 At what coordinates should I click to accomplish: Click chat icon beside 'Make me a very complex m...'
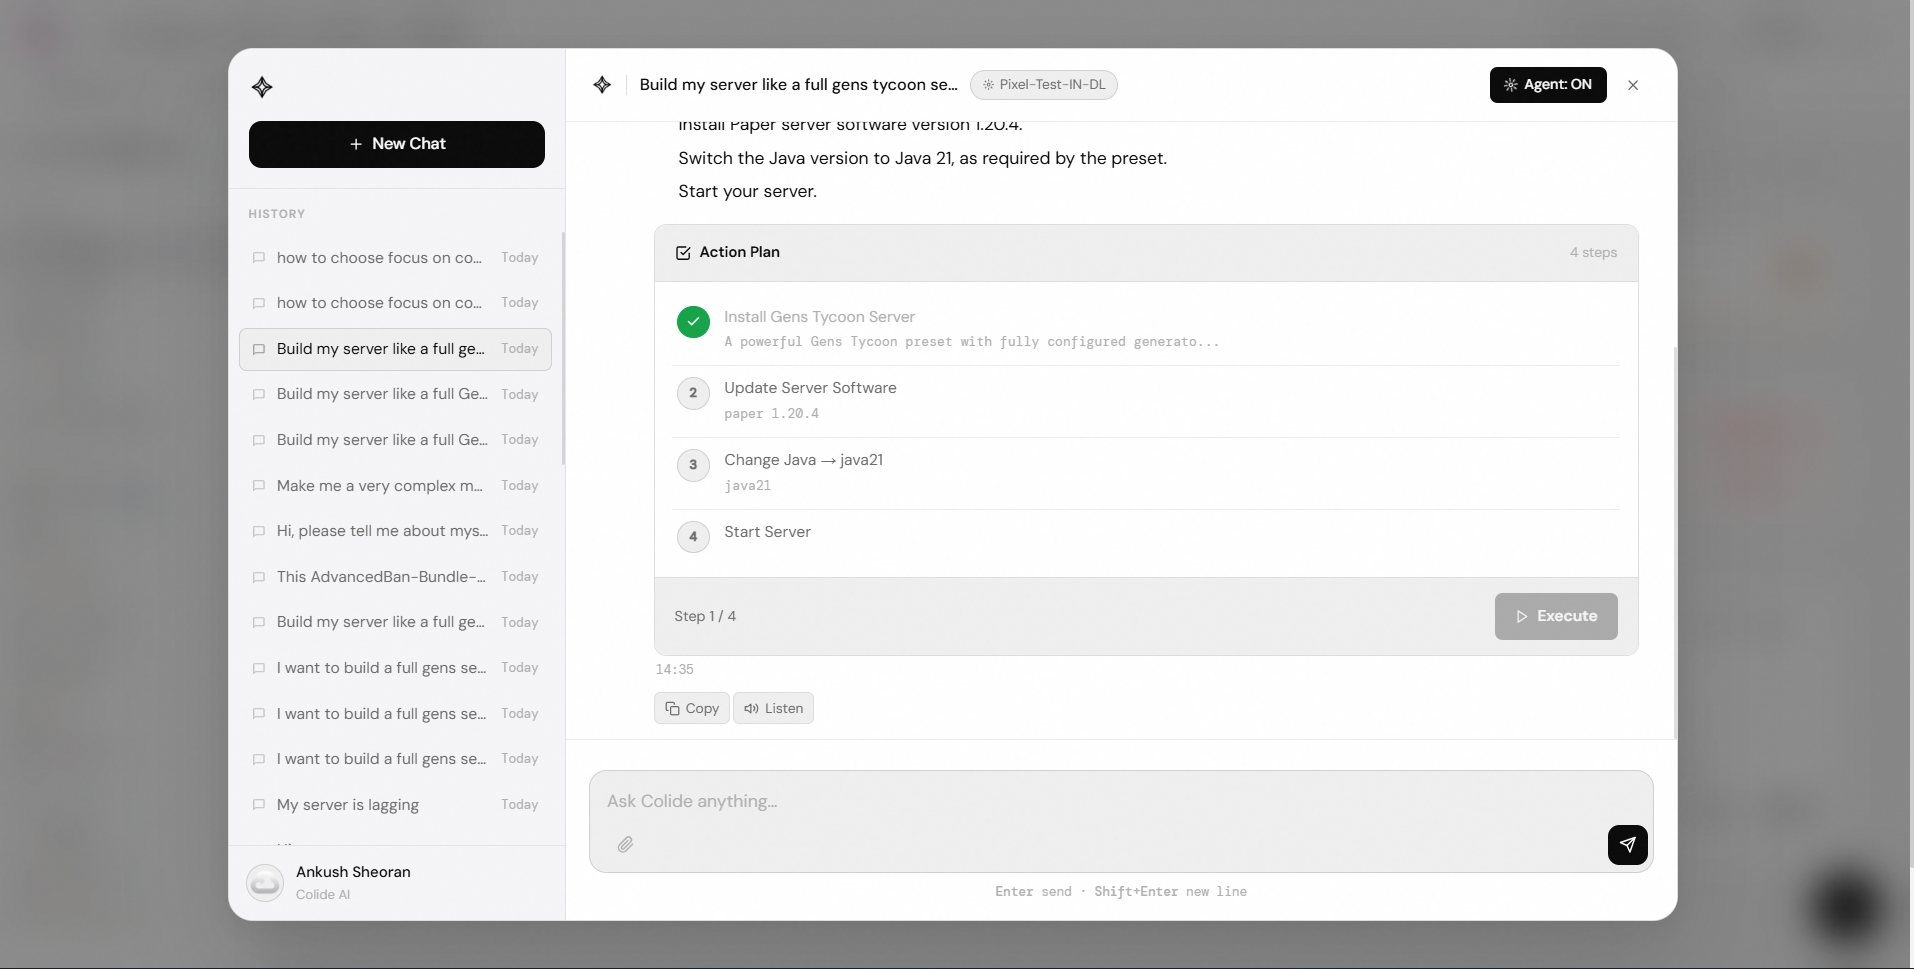(x=259, y=486)
